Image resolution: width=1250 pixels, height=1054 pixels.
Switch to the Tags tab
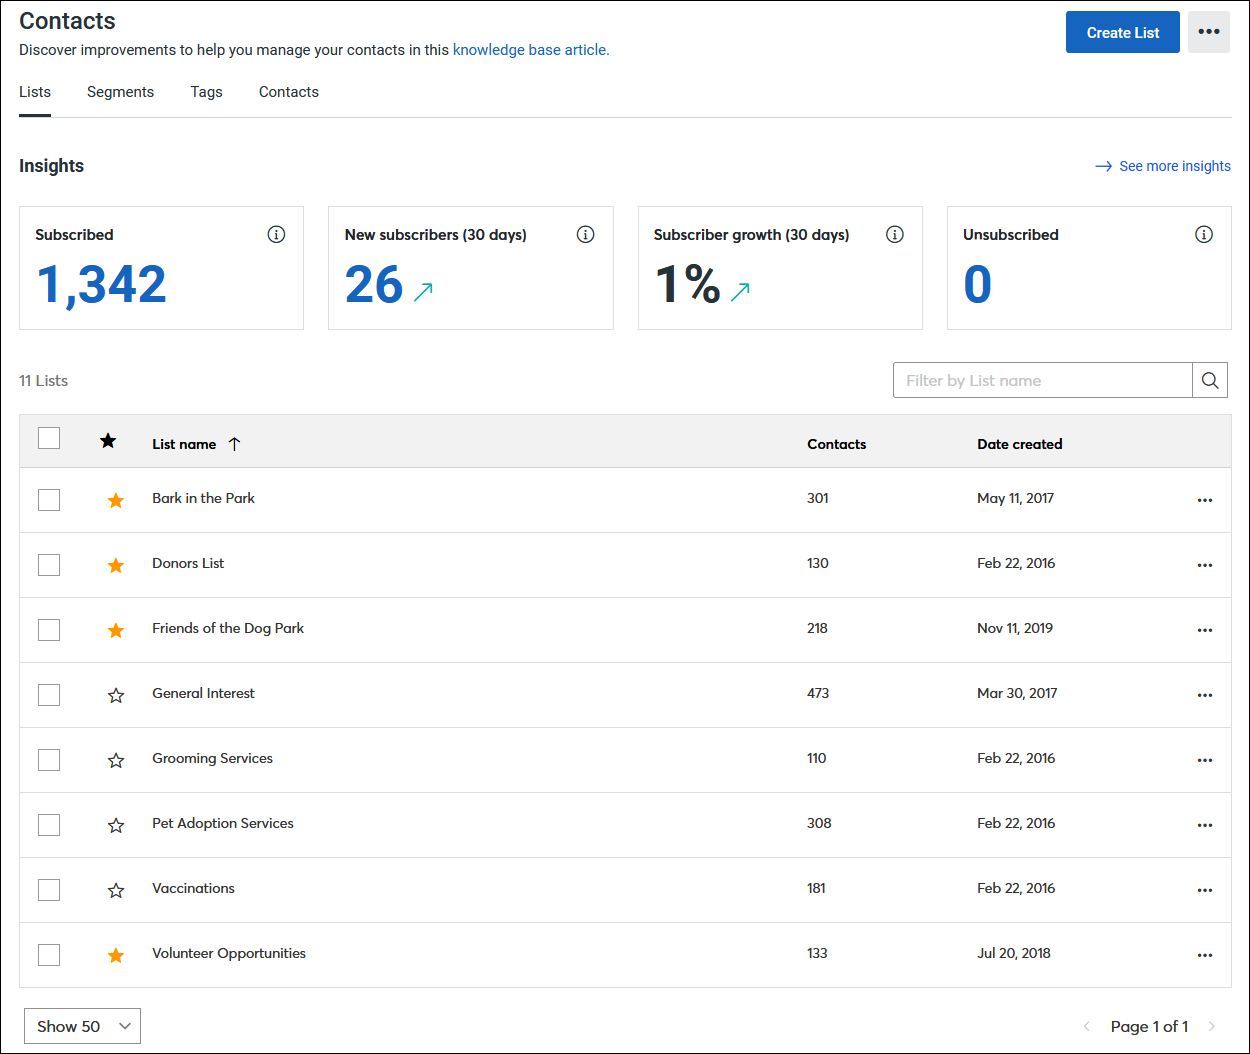click(207, 92)
